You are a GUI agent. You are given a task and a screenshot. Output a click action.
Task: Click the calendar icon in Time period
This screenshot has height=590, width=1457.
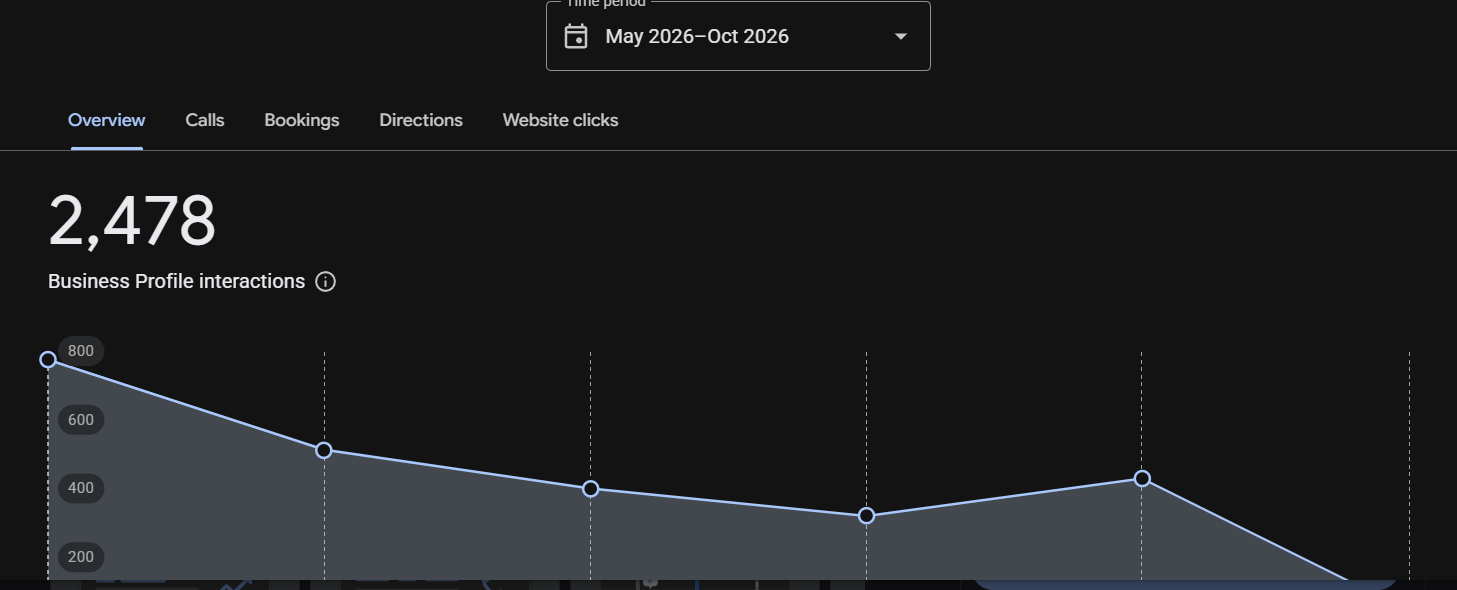coord(576,37)
